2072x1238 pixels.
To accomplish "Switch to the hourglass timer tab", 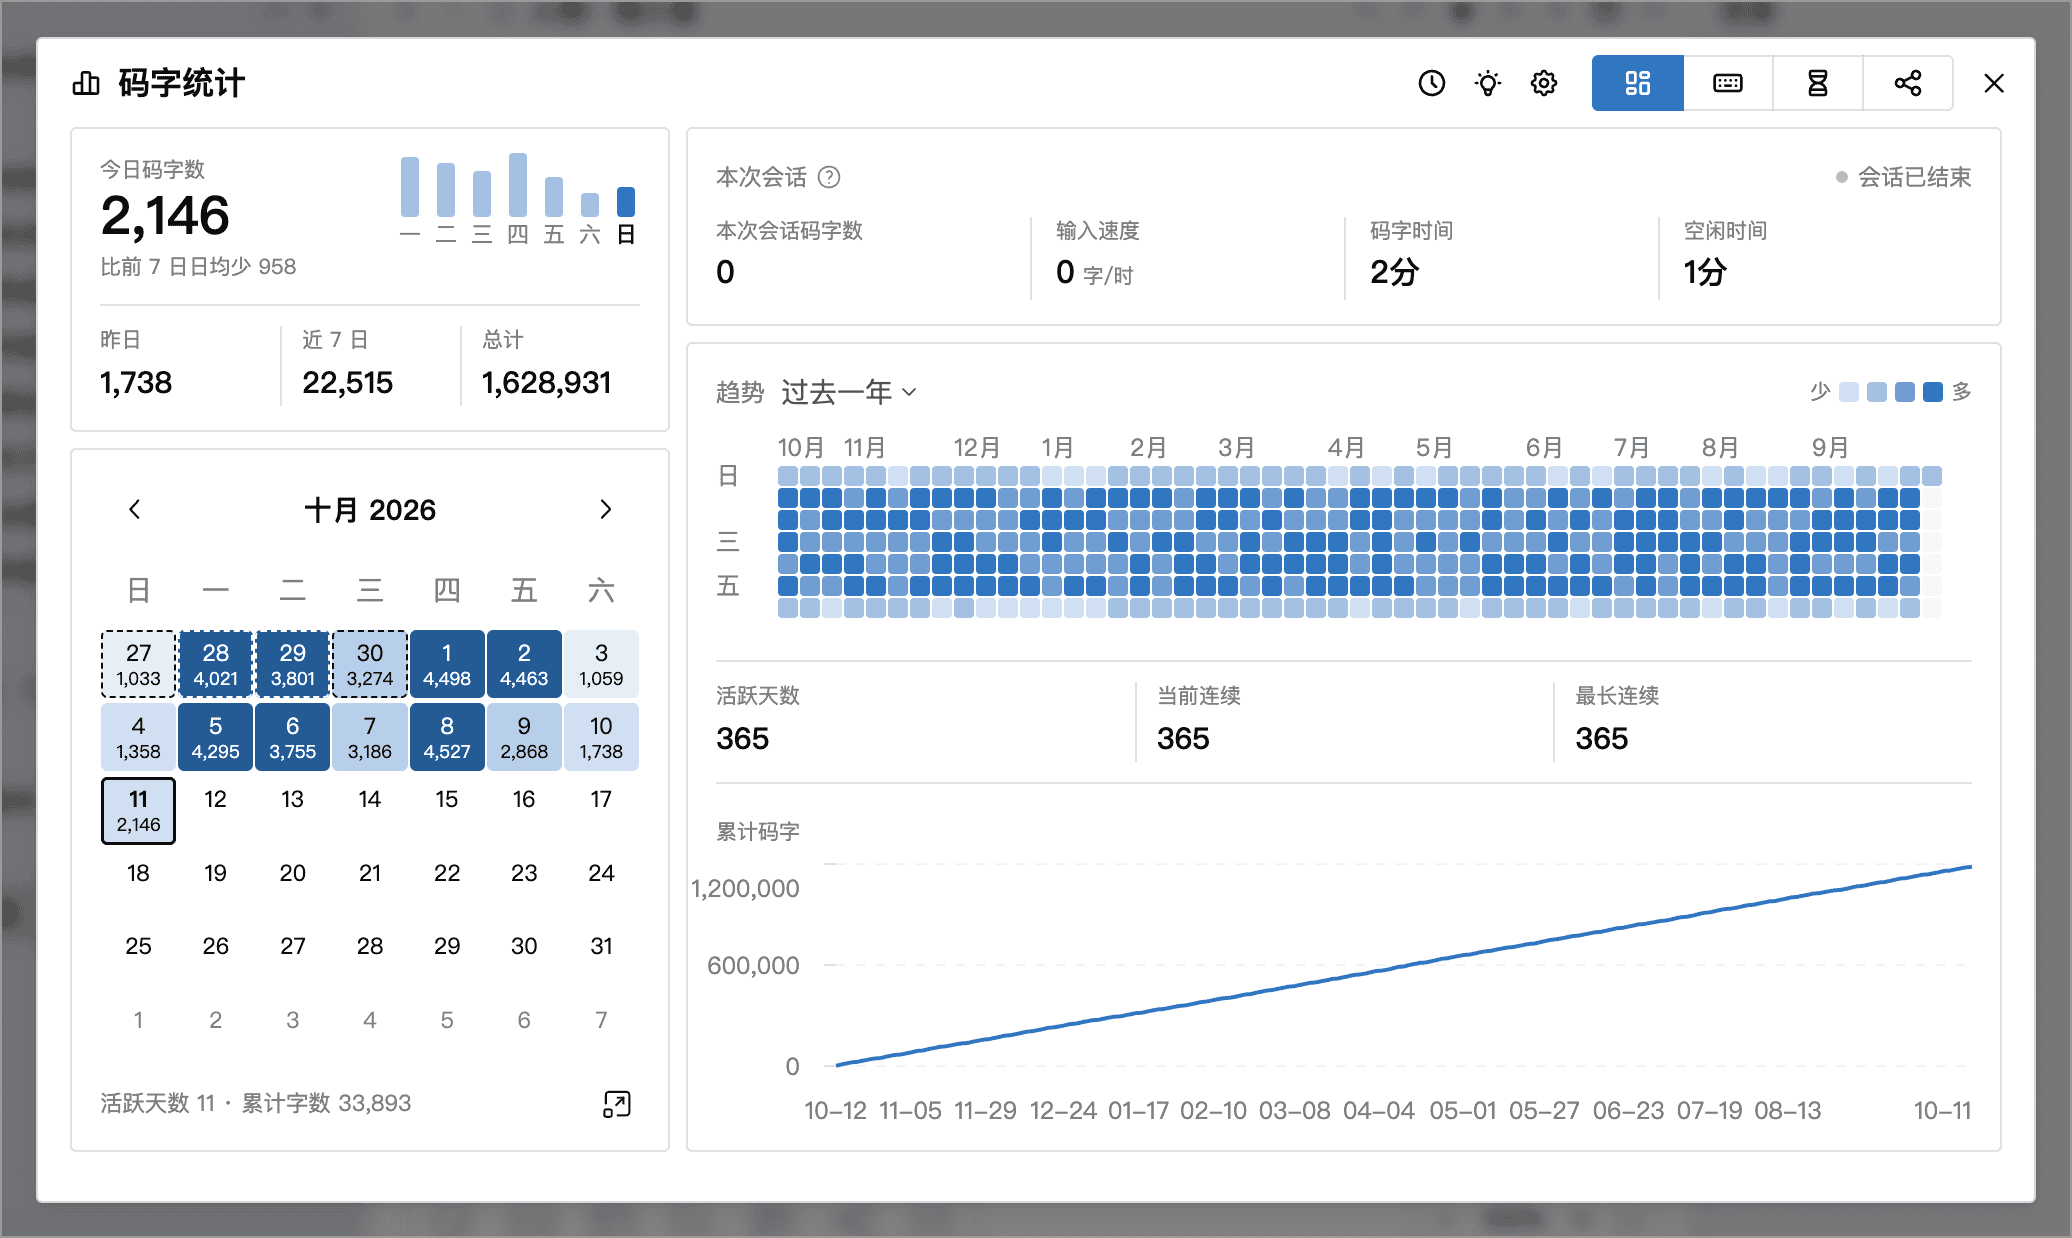I will (x=1818, y=83).
